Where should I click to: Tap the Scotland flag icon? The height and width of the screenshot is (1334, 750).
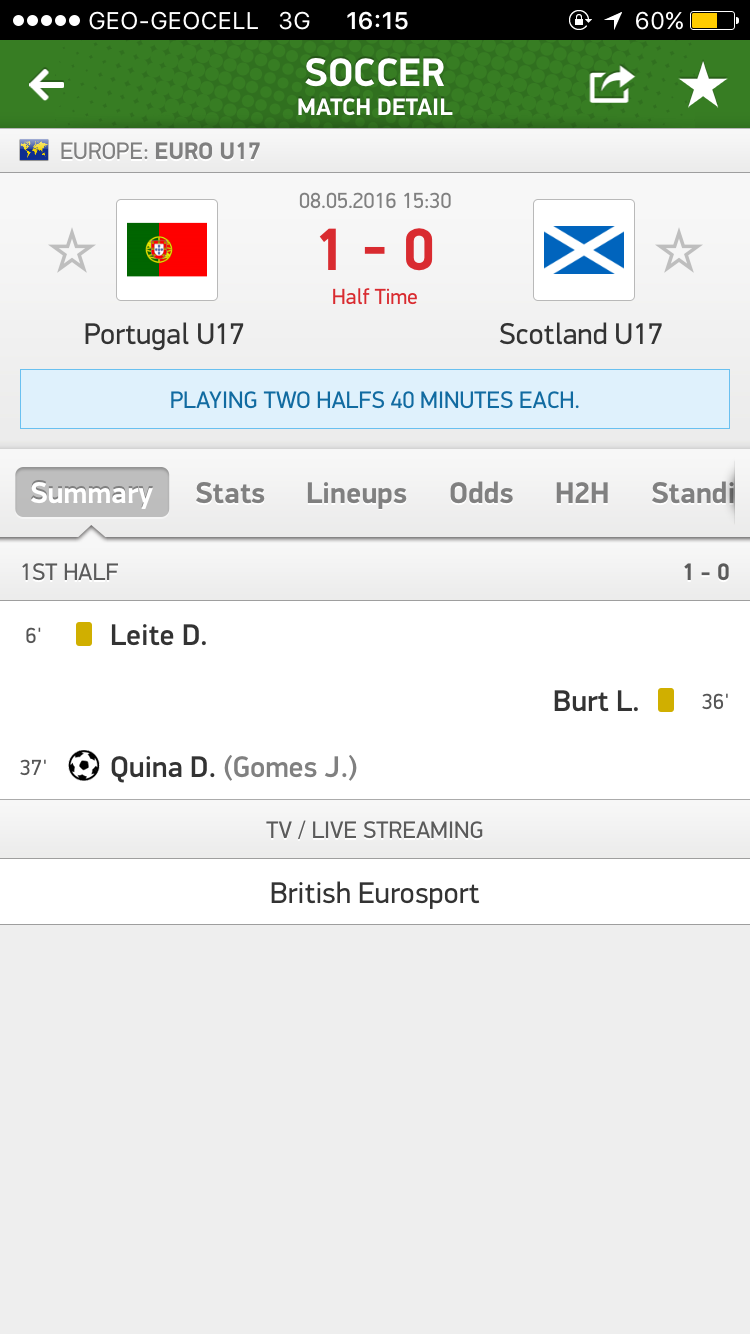[x=584, y=250]
